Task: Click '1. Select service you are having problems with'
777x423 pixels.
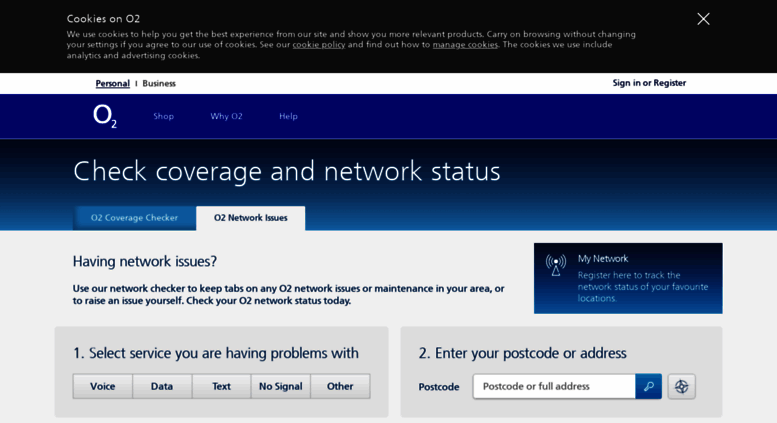Action: coord(216,353)
